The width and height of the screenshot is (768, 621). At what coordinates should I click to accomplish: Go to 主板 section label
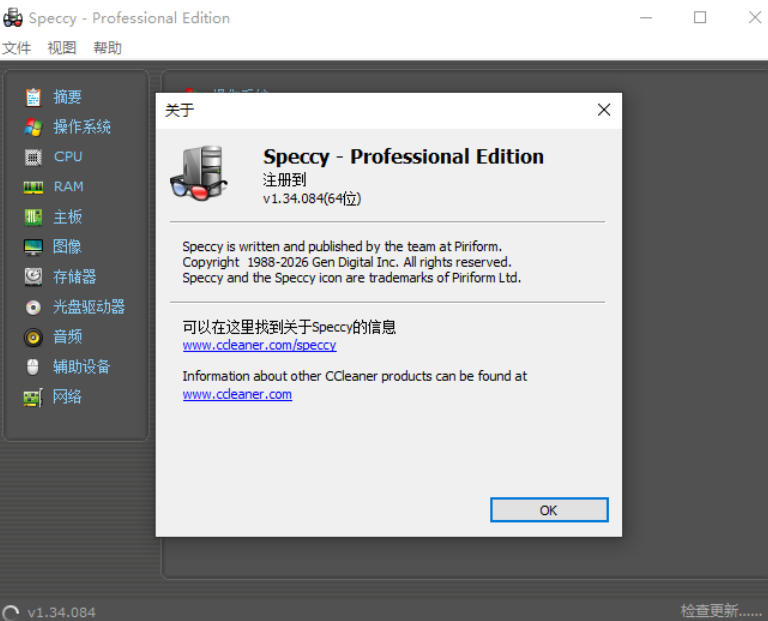67,217
